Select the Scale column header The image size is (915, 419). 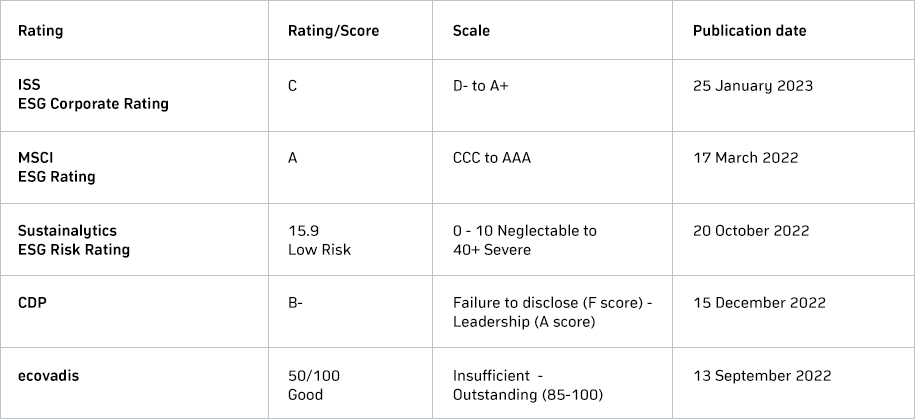click(471, 30)
